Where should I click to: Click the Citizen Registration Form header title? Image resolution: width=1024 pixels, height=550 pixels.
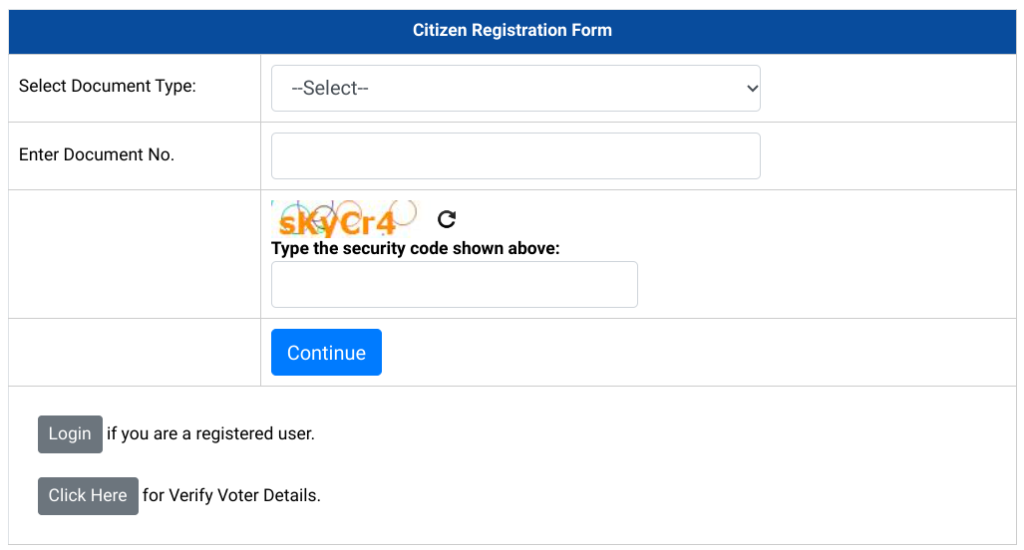tap(512, 30)
